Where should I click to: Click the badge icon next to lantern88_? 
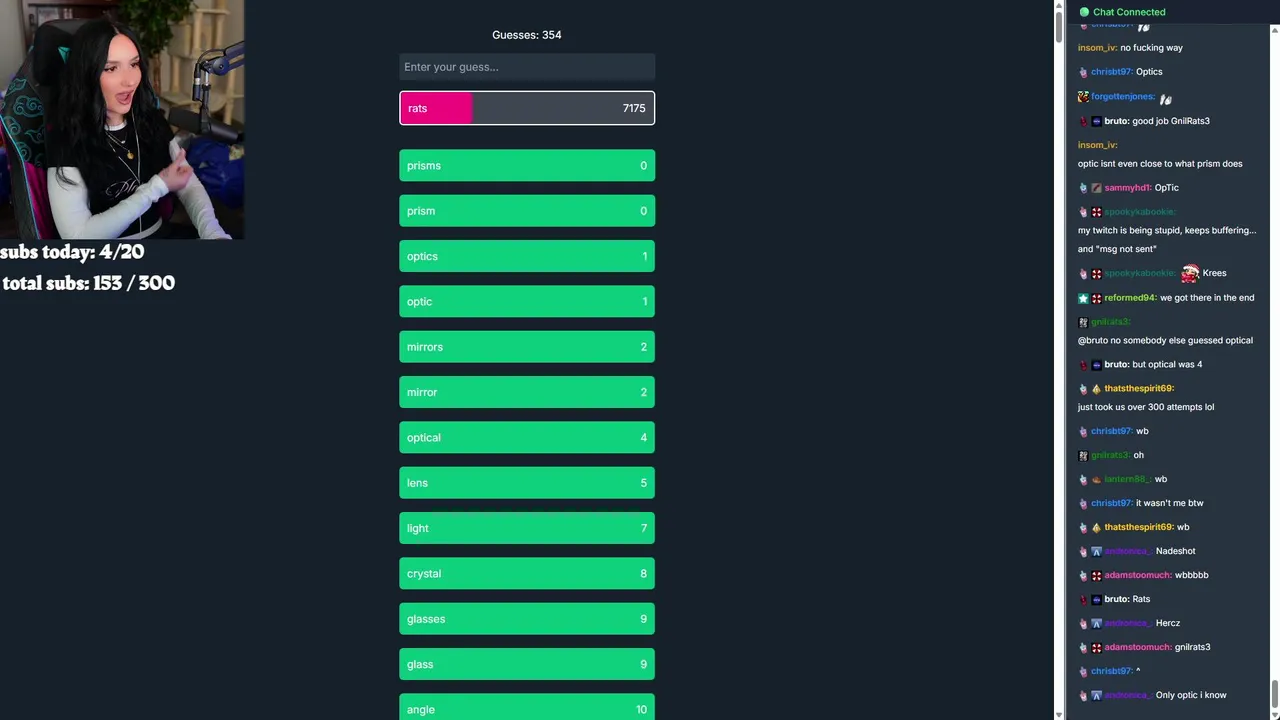[1096, 479]
